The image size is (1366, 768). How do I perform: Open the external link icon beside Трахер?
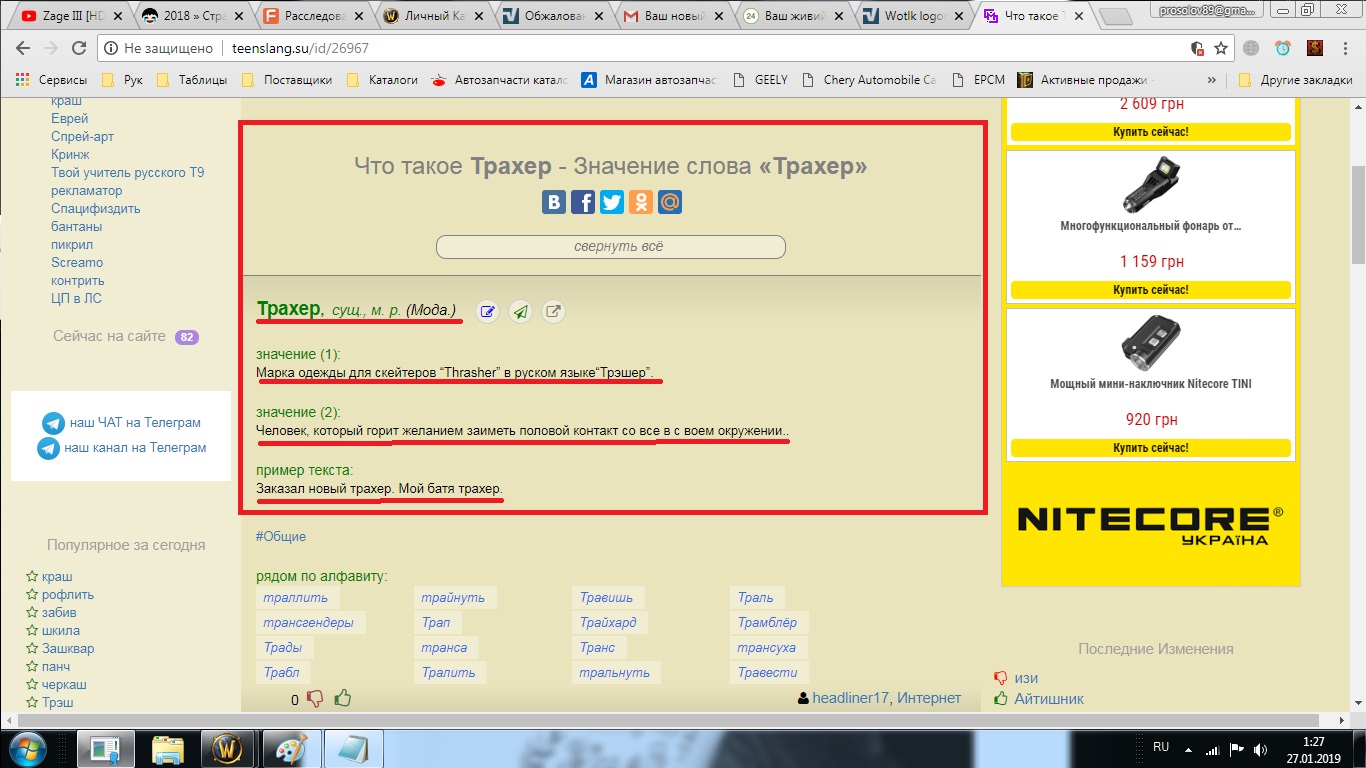point(553,311)
